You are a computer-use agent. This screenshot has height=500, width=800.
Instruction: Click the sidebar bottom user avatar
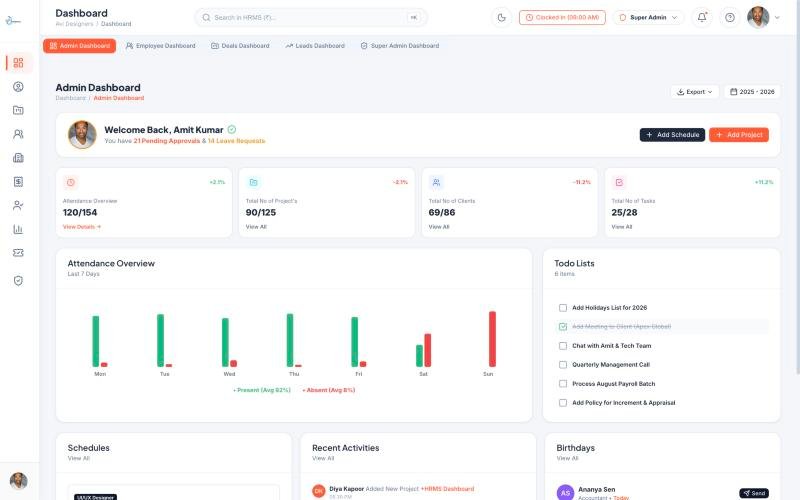click(x=19, y=481)
